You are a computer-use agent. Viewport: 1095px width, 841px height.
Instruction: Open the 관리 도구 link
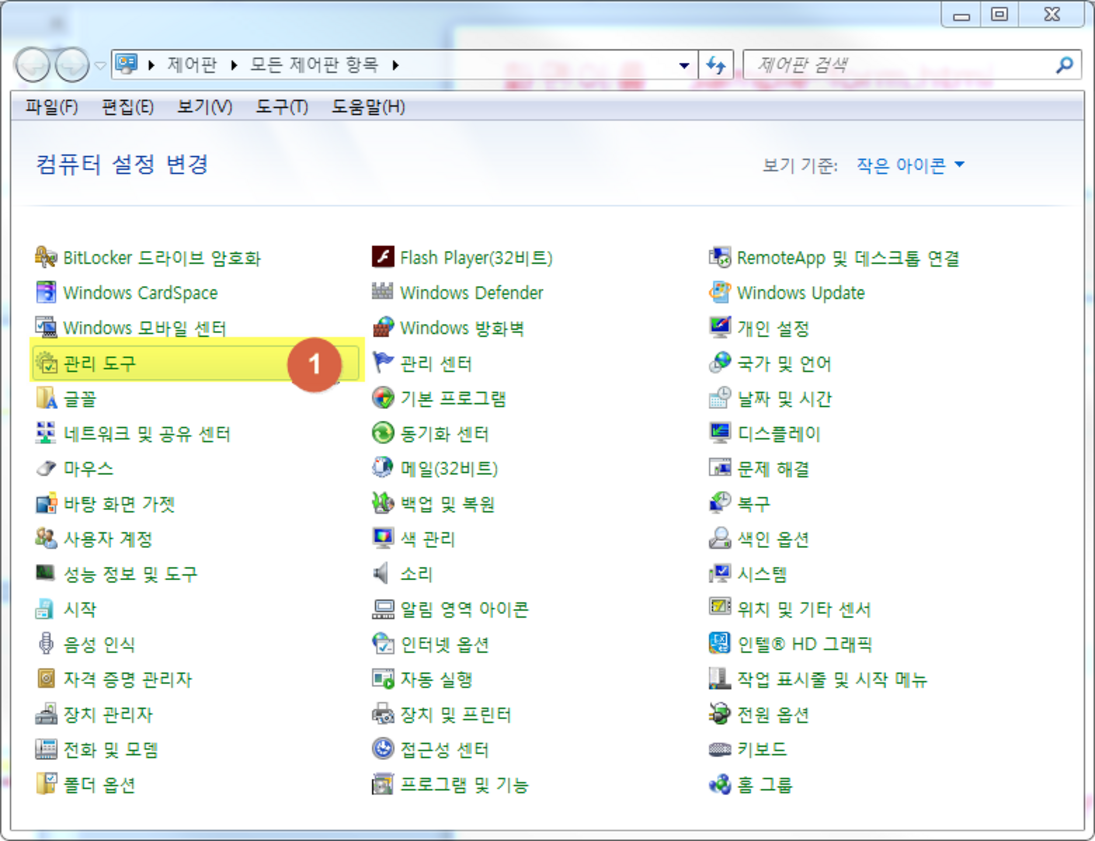99,364
